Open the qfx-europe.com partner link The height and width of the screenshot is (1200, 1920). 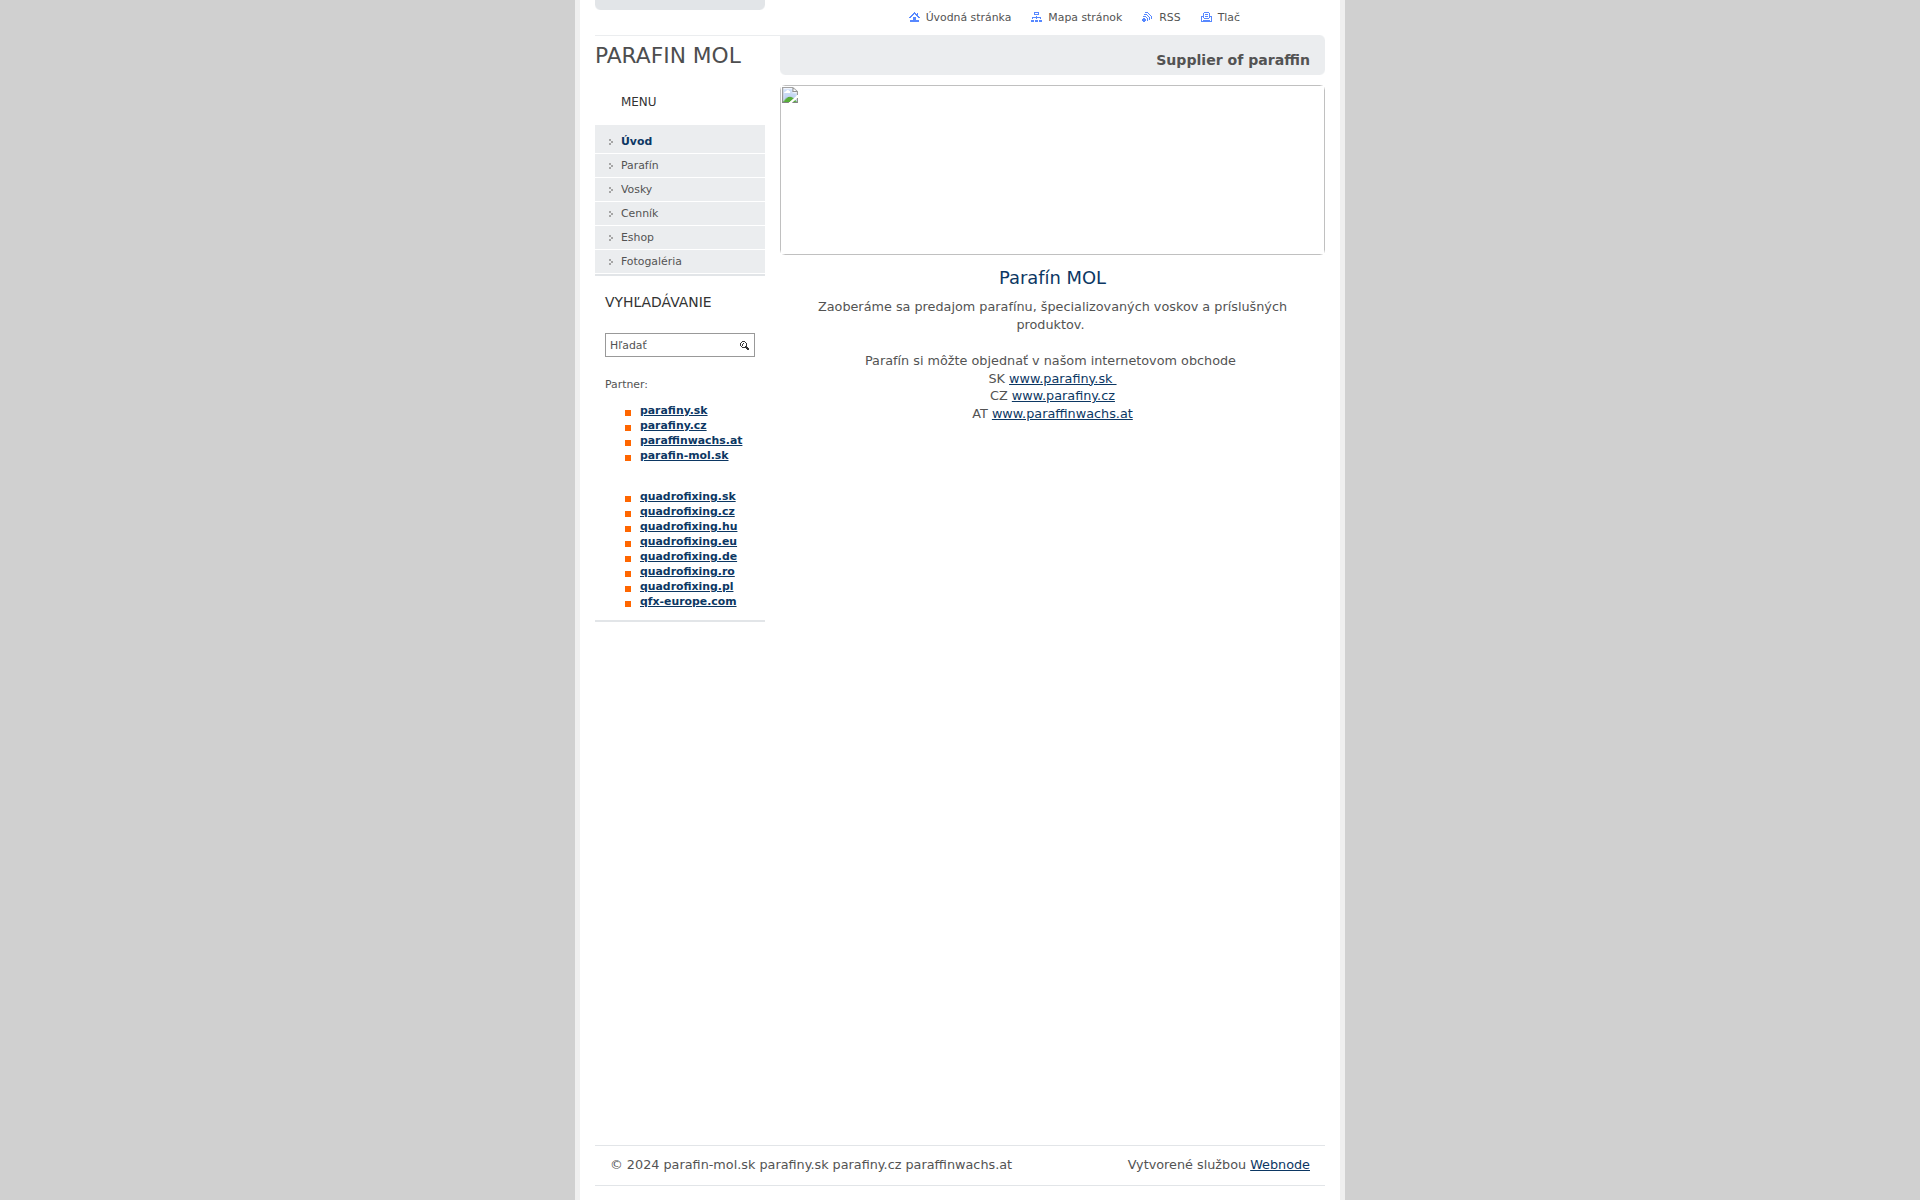pyautogui.click(x=688, y=601)
